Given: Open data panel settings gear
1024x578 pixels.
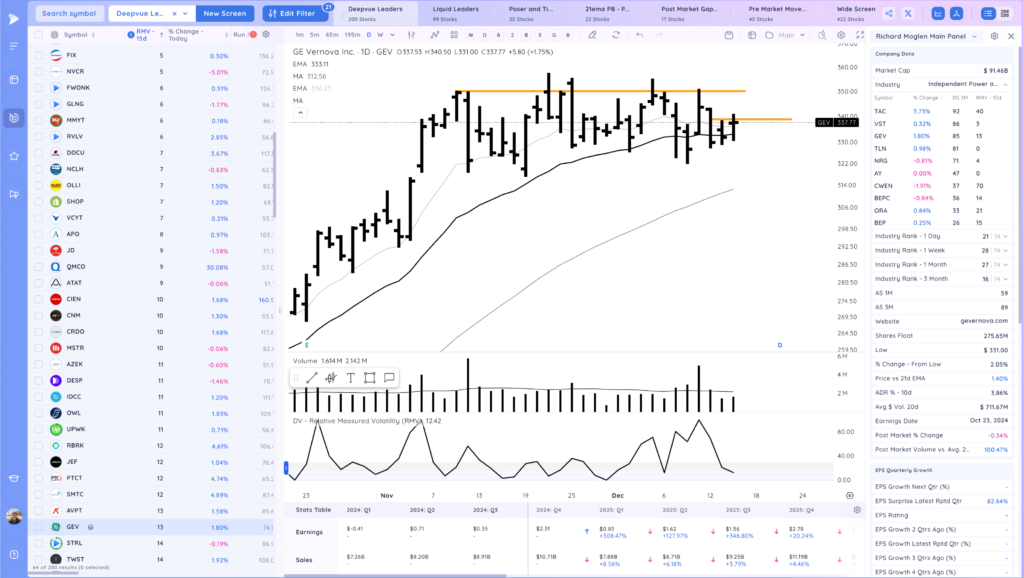Looking at the screenshot, I should pos(994,37).
